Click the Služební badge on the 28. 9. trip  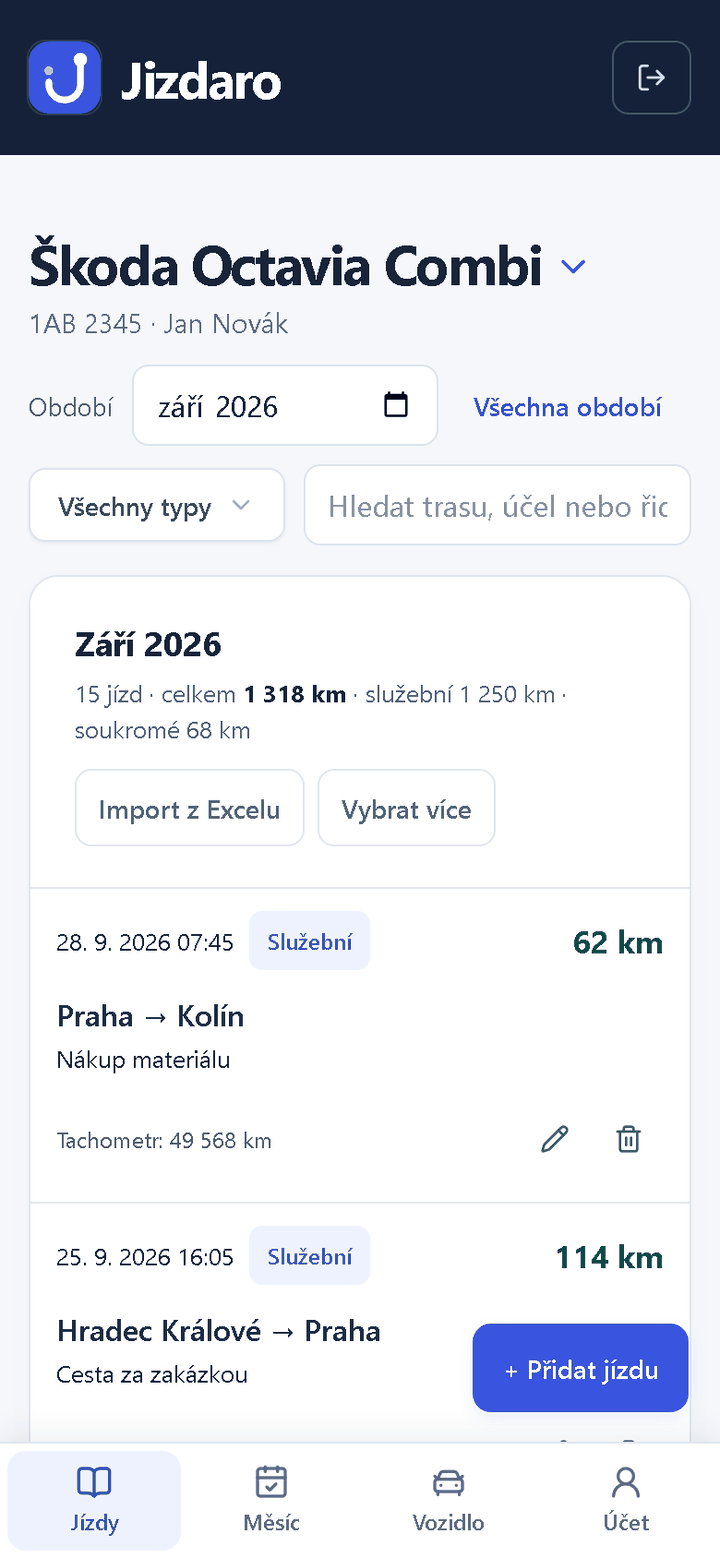(x=309, y=941)
